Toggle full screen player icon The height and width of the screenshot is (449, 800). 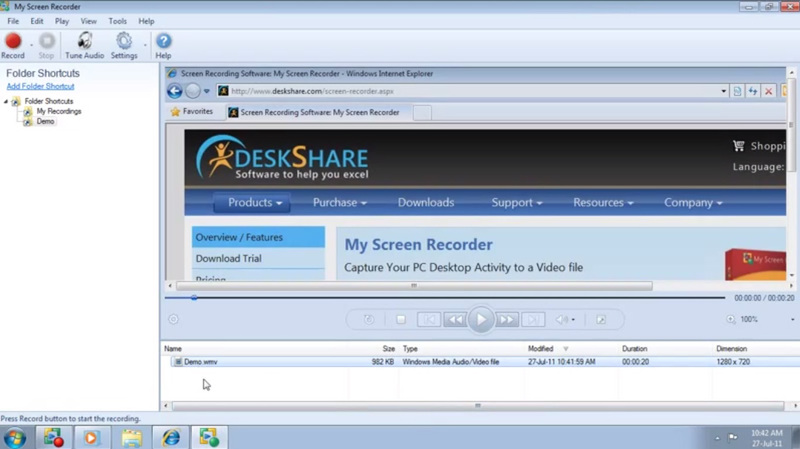(x=601, y=319)
